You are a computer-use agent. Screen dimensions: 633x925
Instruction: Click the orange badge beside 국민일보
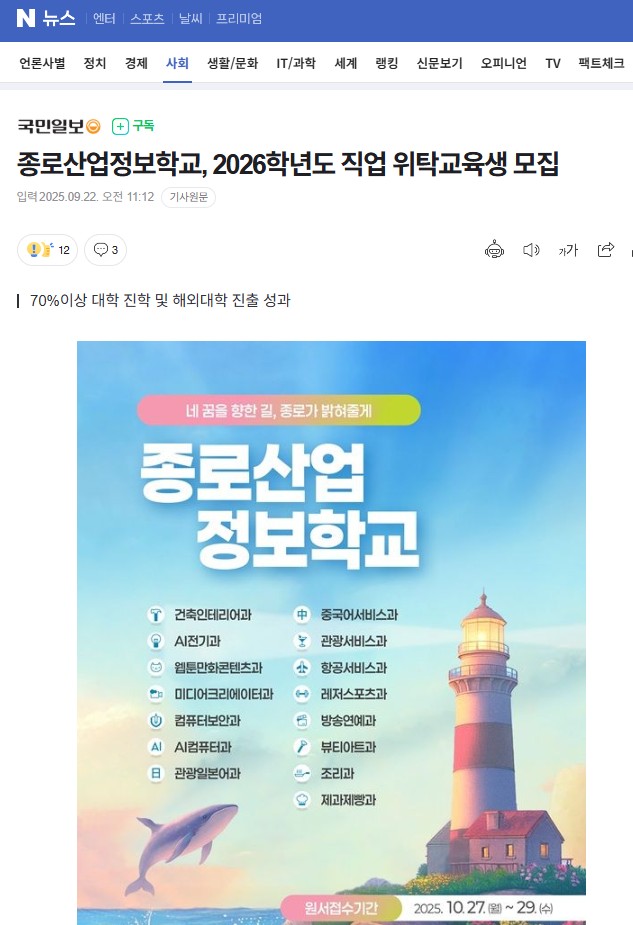(93, 126)
